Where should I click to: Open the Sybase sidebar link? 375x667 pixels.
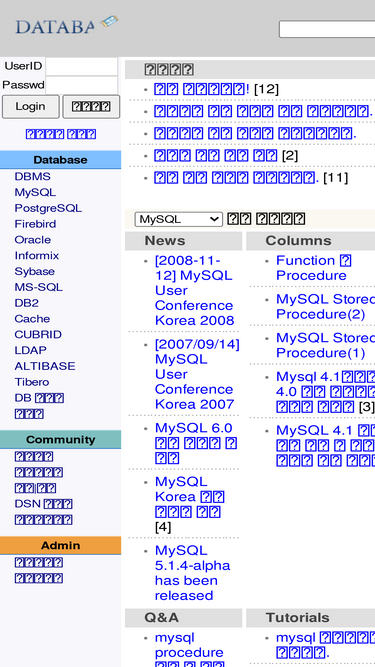click(34, 271)
